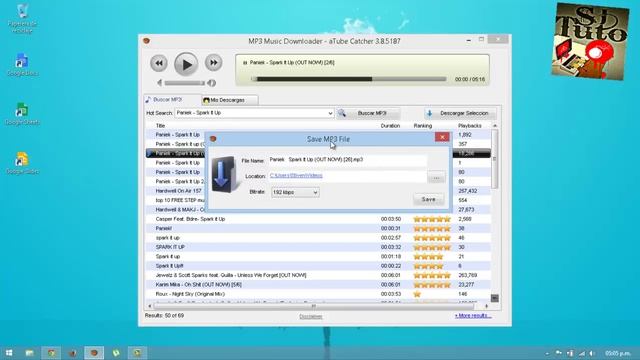Sort by the Duration column header
Image resolution: width=640 pixels, height=360 pixels.
pos(390,126)
